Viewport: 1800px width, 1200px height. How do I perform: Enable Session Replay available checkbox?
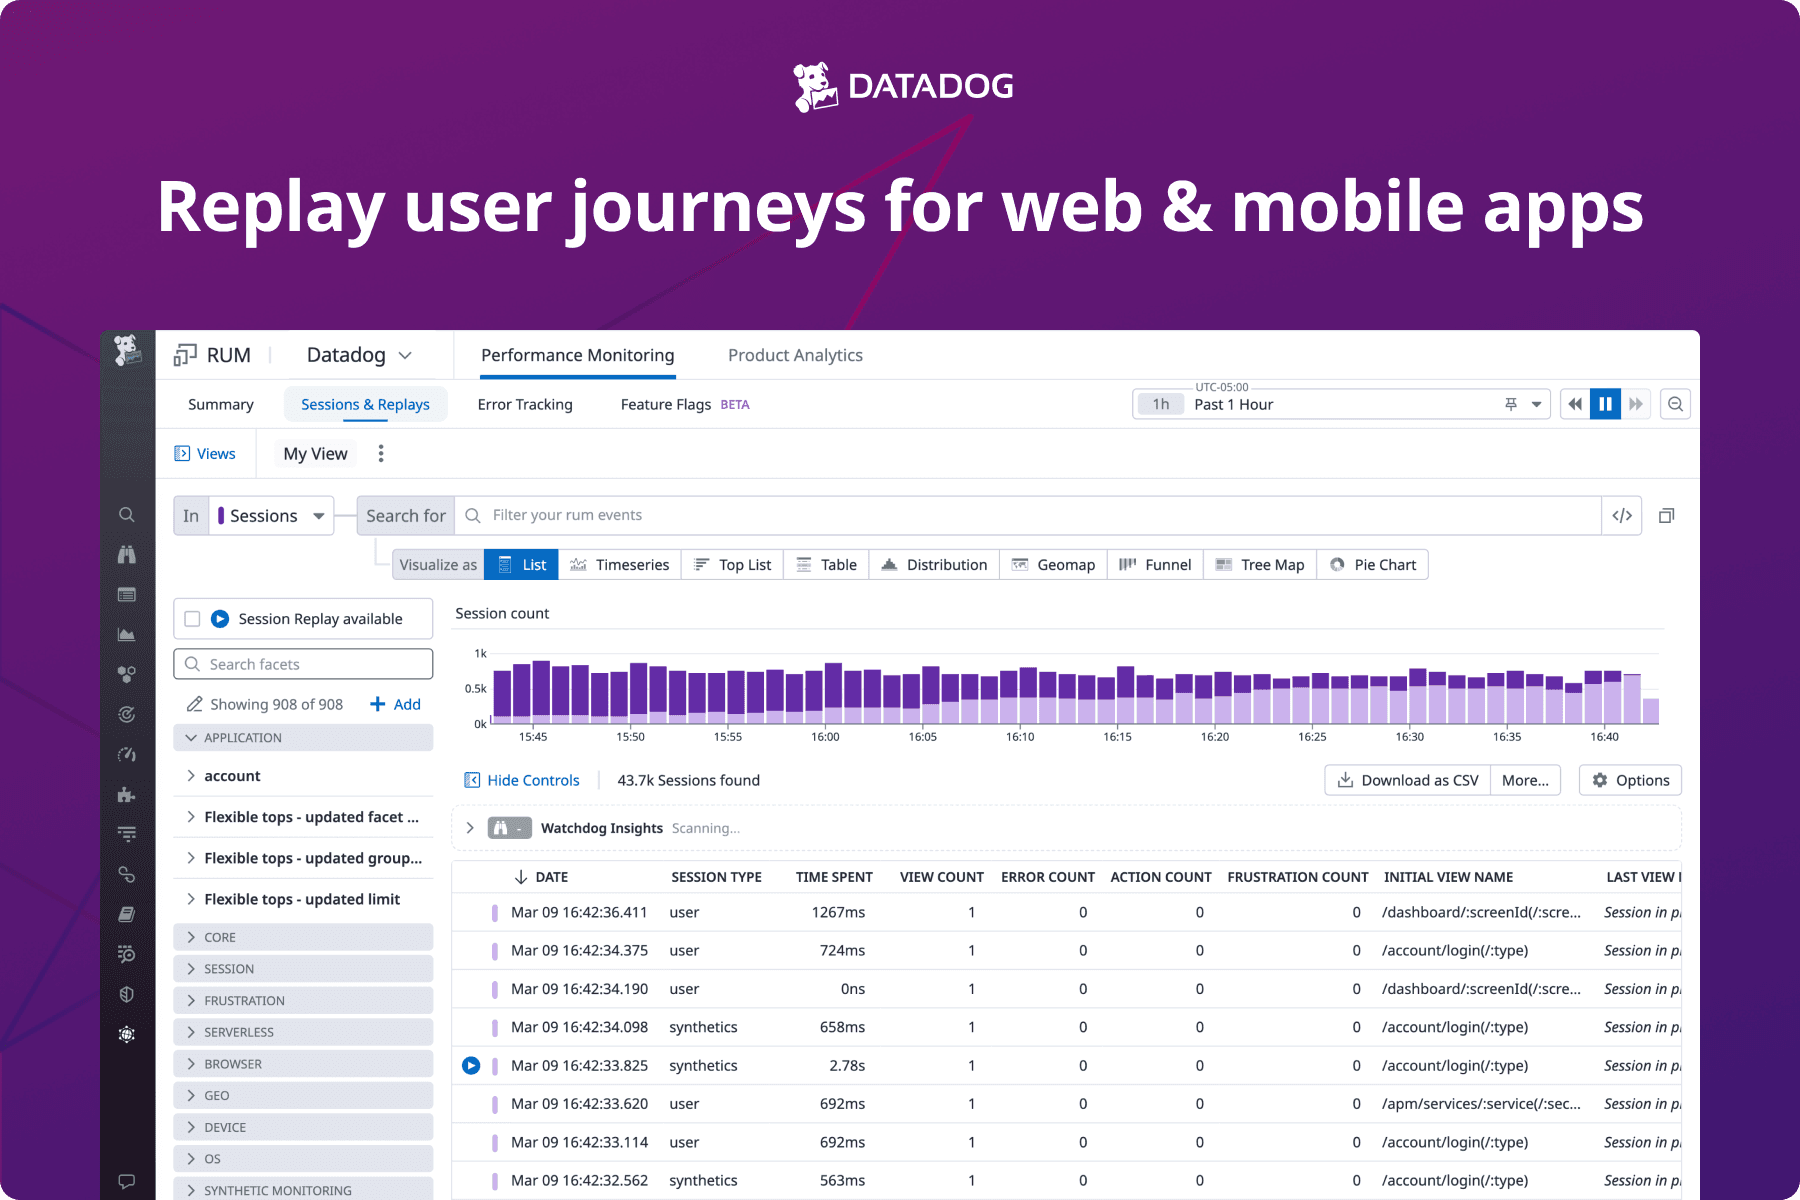tap(193, 619)
